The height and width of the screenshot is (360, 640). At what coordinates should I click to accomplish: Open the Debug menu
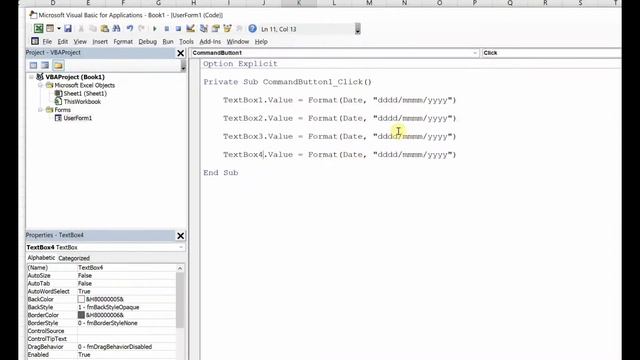coord(147,42)
